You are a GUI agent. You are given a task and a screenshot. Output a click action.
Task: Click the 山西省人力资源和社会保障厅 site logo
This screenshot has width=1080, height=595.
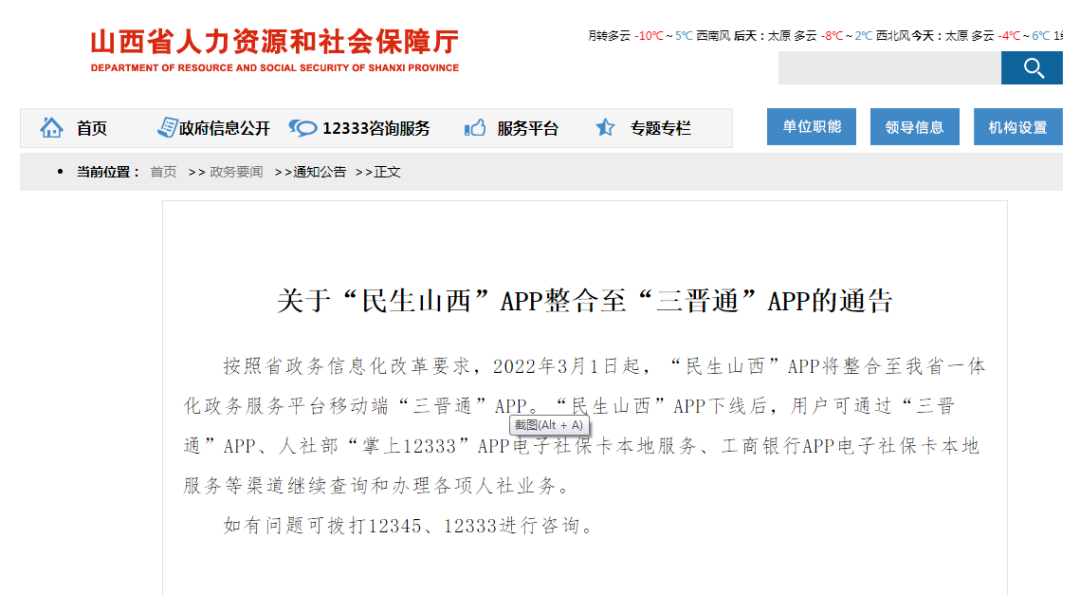(x=274, y=50)
